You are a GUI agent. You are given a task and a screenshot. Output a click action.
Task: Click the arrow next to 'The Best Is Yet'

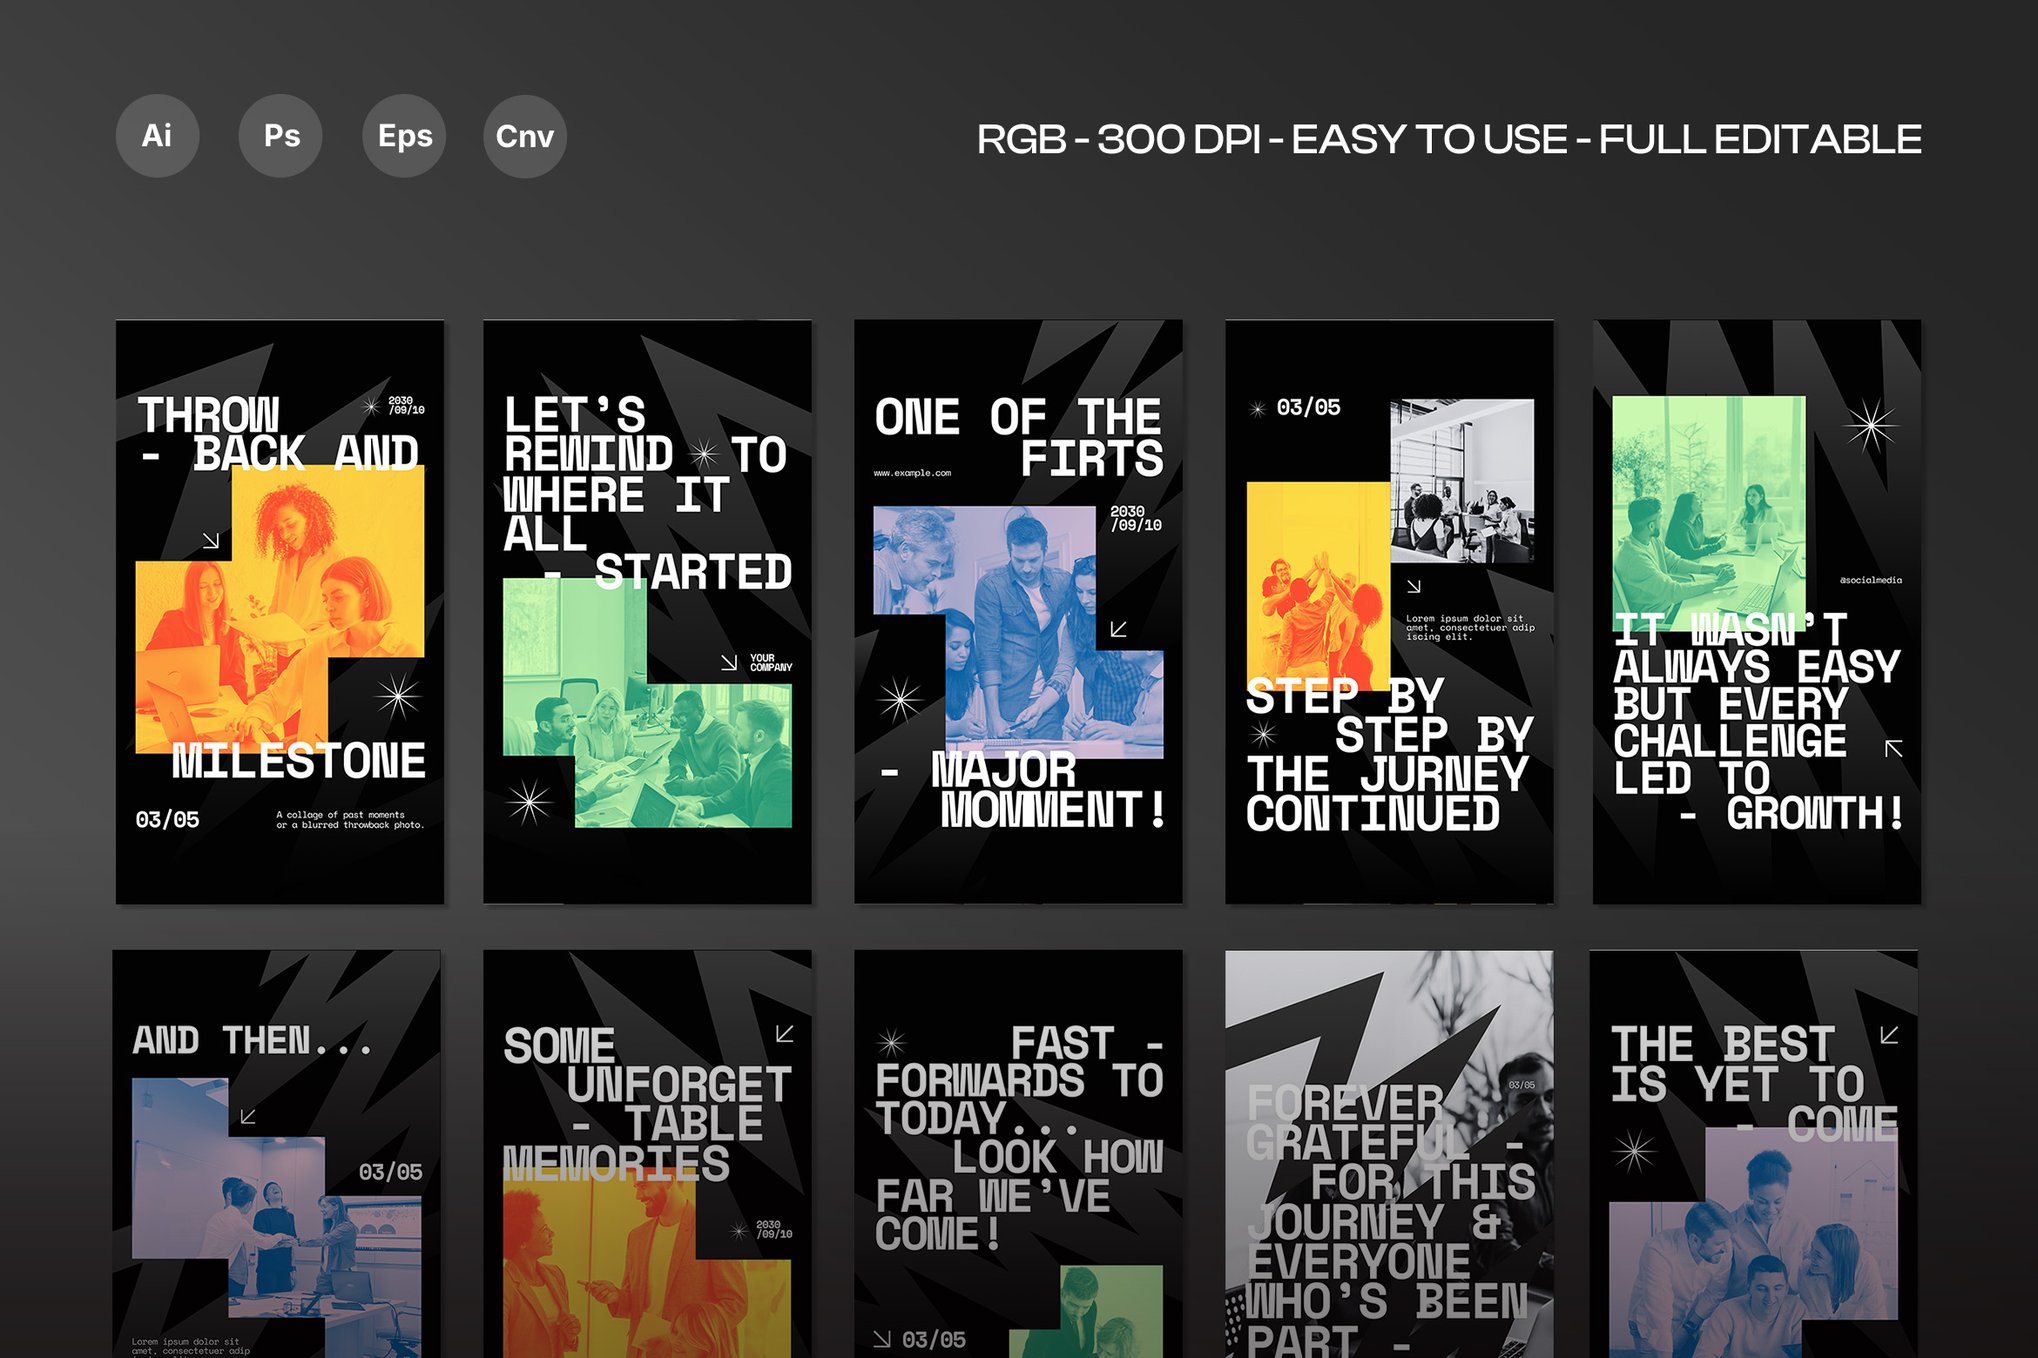[1888, 1035]
